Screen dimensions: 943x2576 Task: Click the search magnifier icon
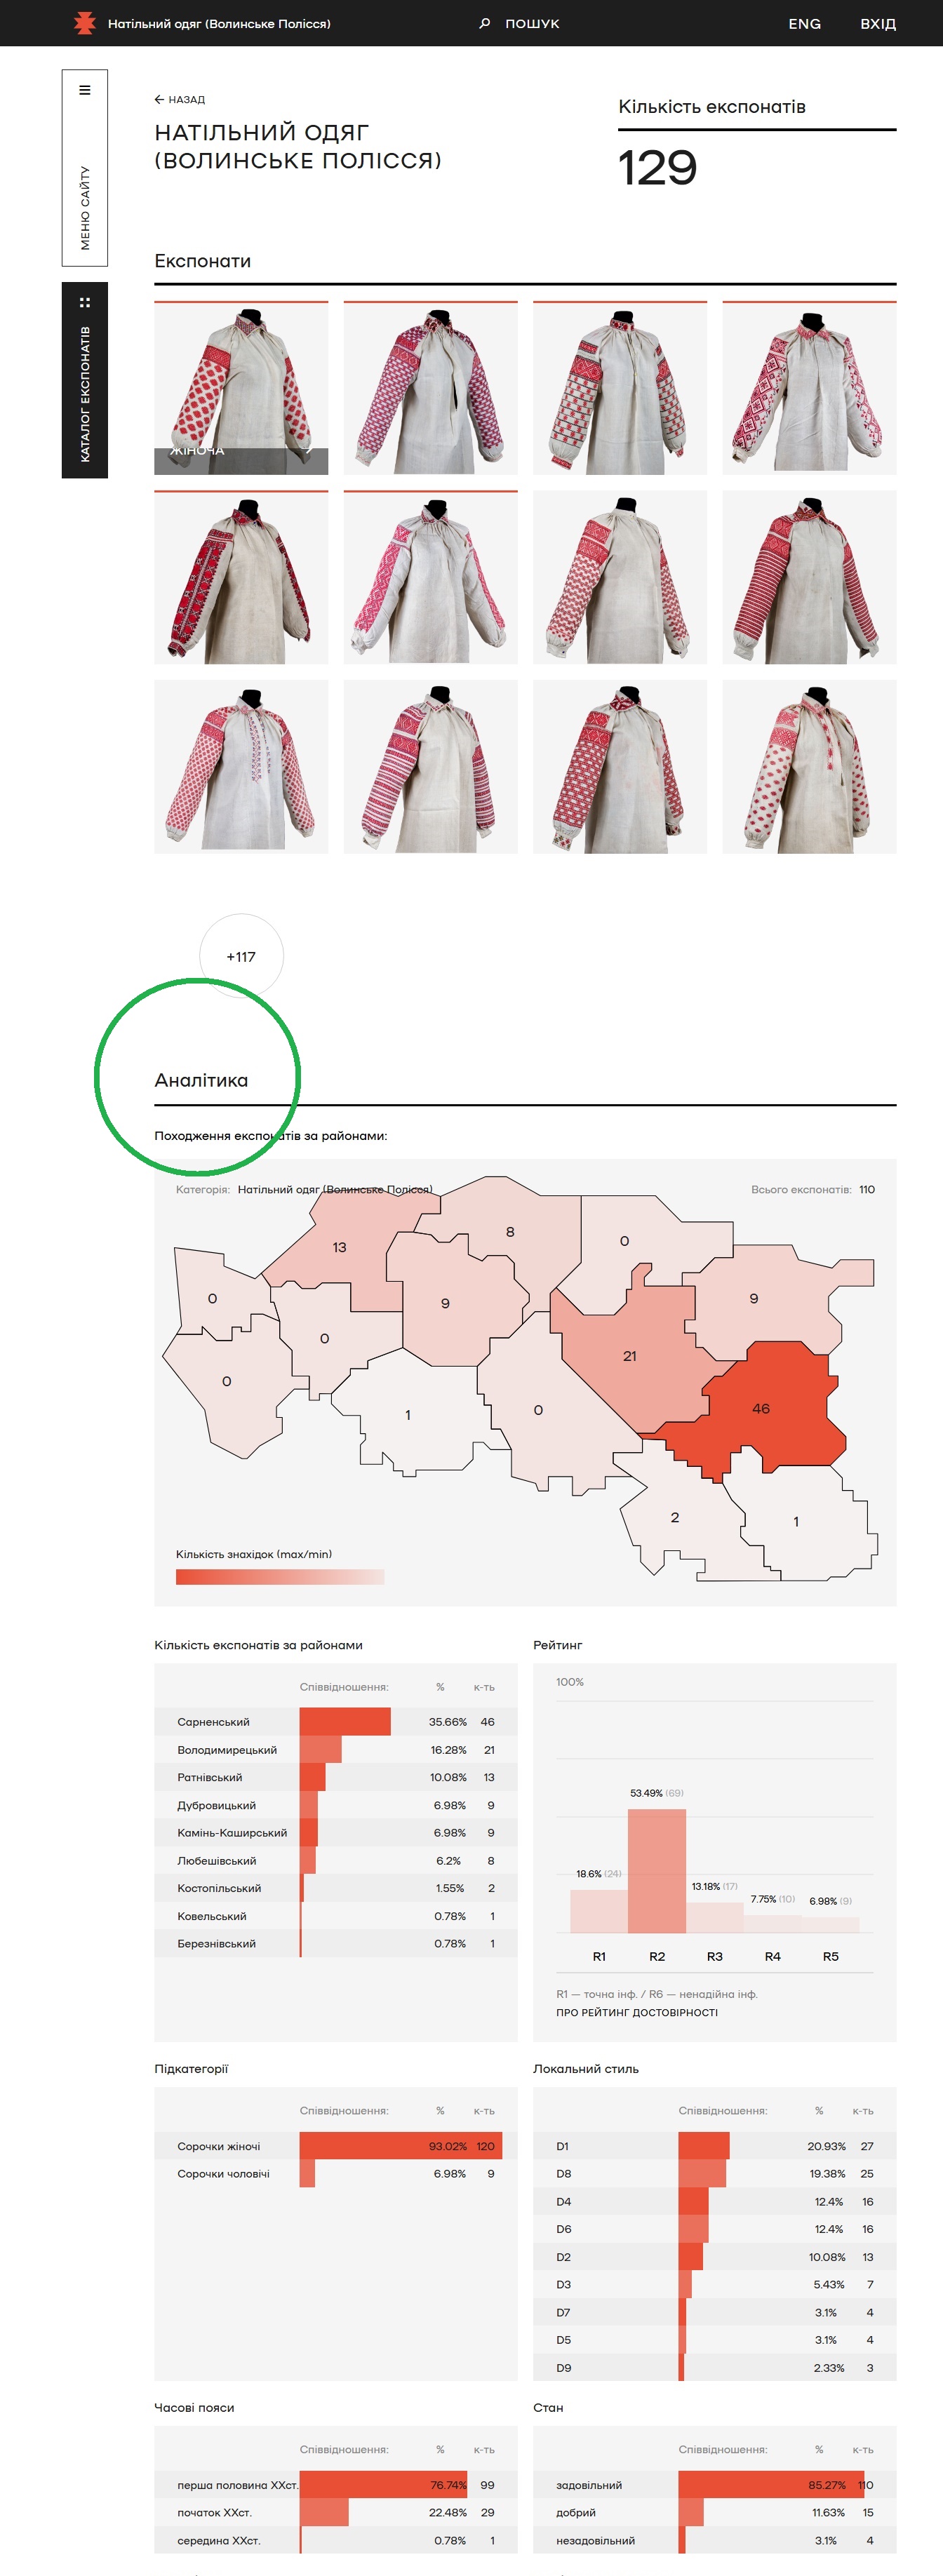click(485, 23)
